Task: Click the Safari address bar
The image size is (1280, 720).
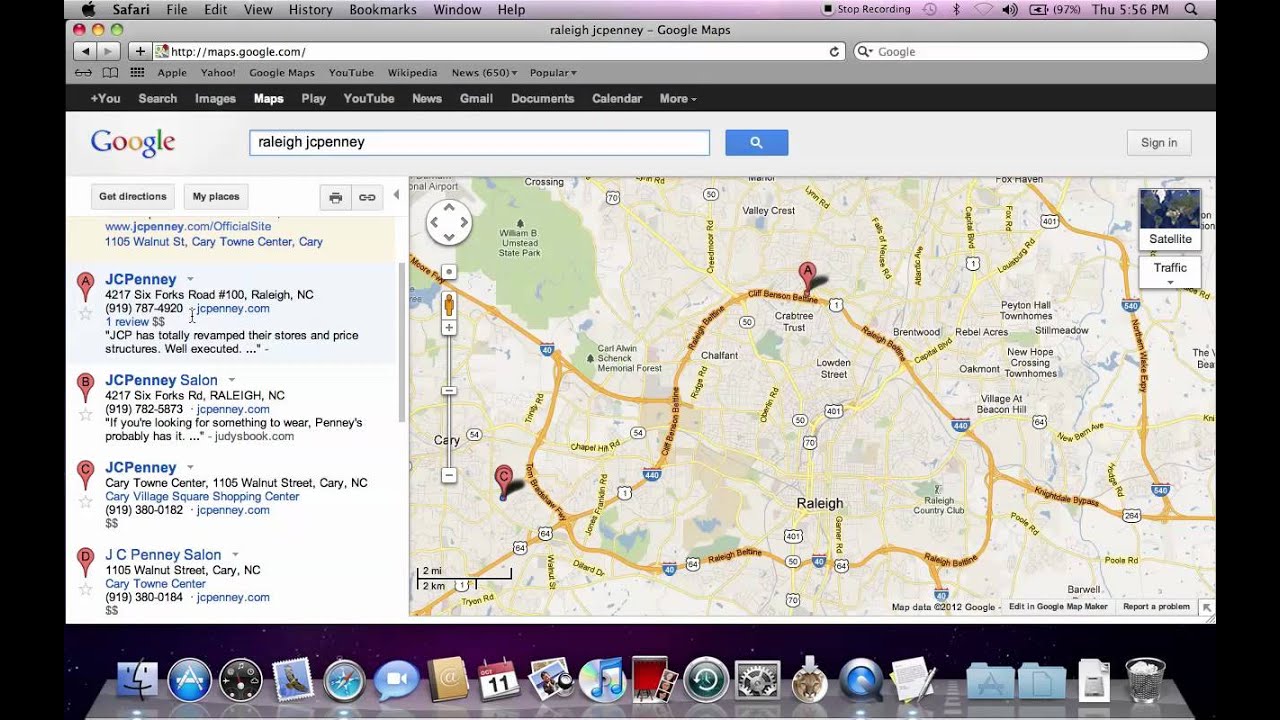Action: point(500,51)
